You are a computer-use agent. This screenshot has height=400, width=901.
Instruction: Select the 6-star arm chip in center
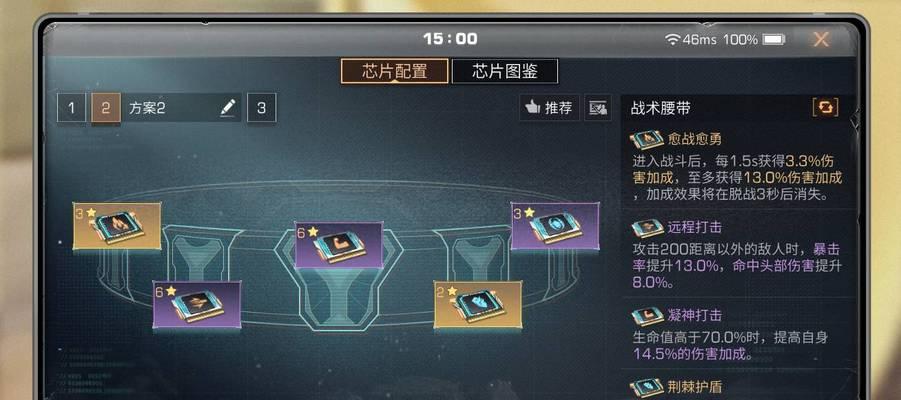(338, 245)
